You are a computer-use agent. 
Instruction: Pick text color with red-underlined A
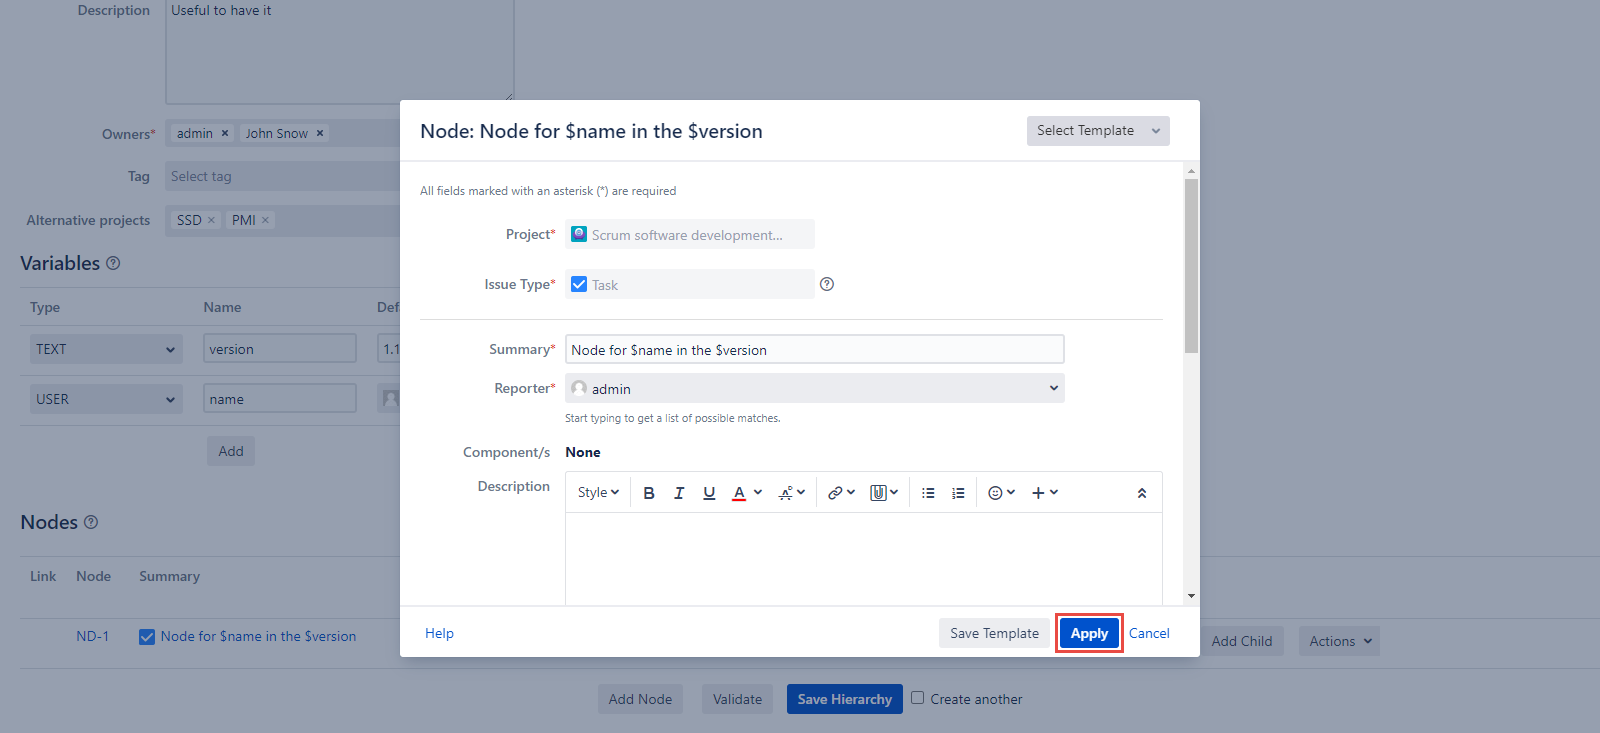pos(739,493)
